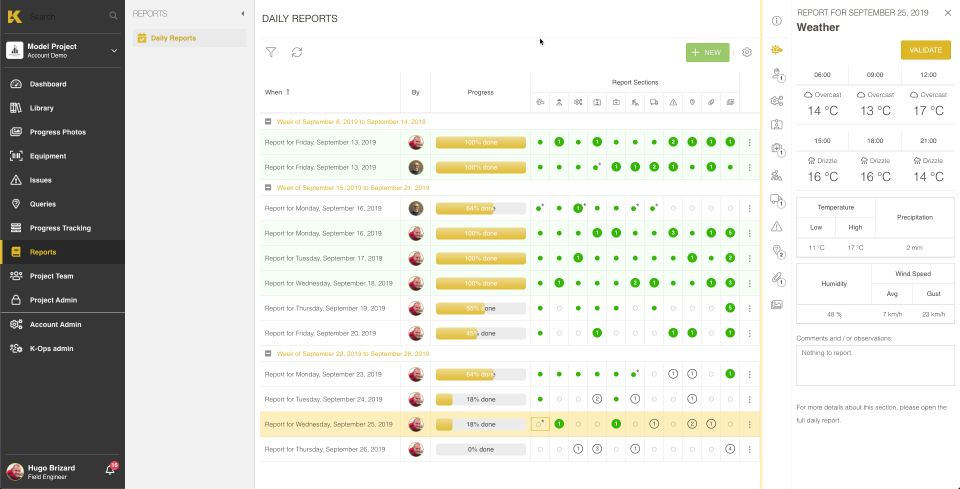
Task: Open the settings gear next to NEW
Action: pyautogui.click(x=746, y=52)
